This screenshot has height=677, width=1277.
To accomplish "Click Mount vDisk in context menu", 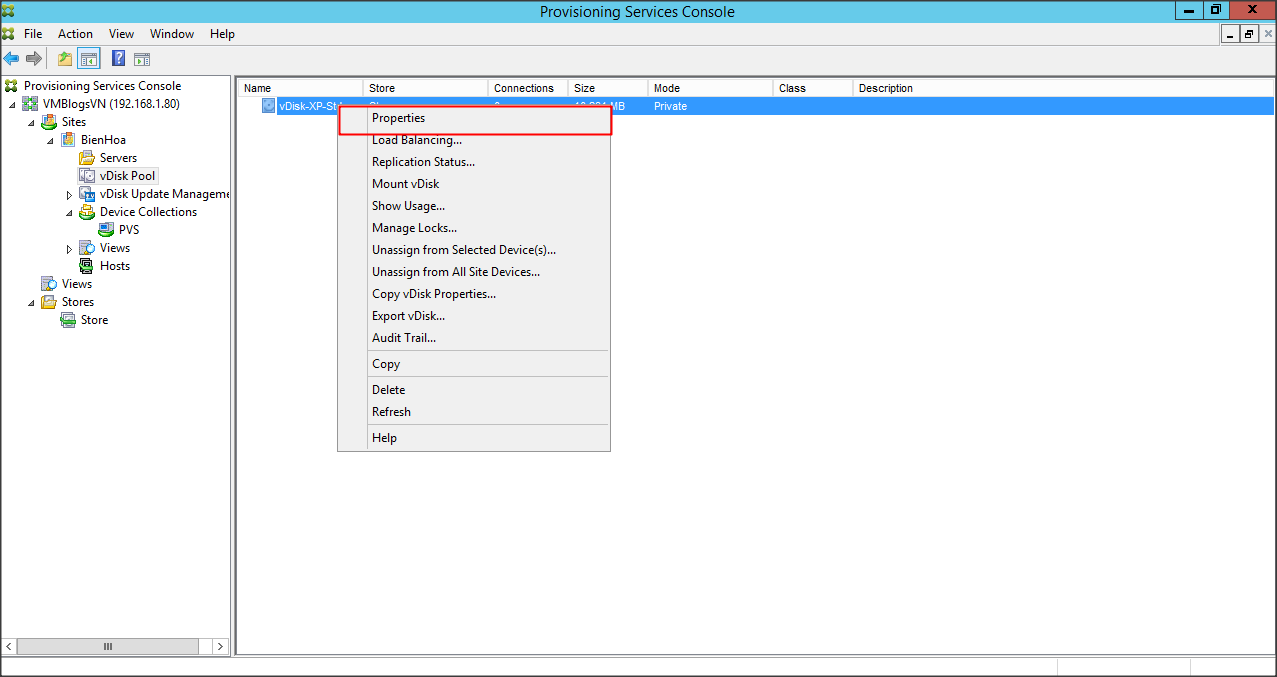I will point(405,184).
